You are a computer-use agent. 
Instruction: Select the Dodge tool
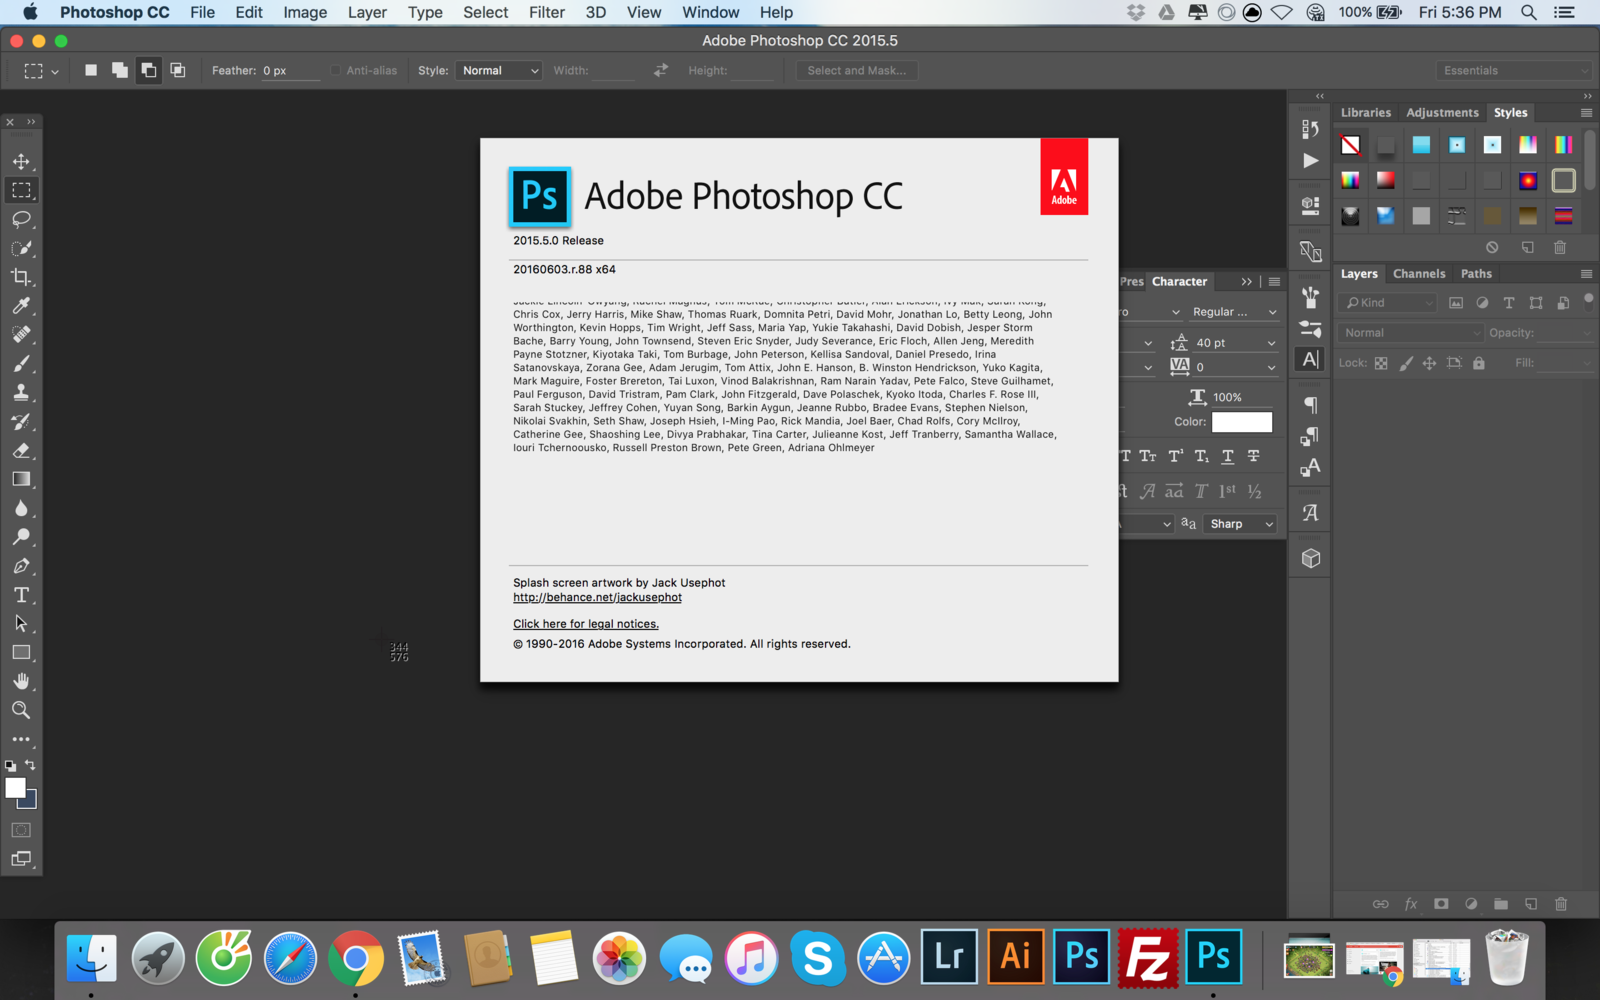pos(21,537)
